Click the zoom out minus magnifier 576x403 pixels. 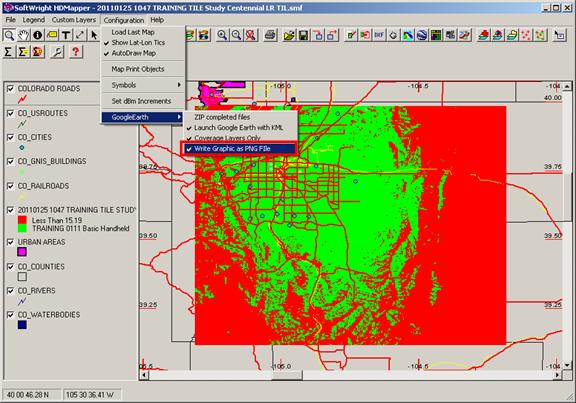pos(236,35)
